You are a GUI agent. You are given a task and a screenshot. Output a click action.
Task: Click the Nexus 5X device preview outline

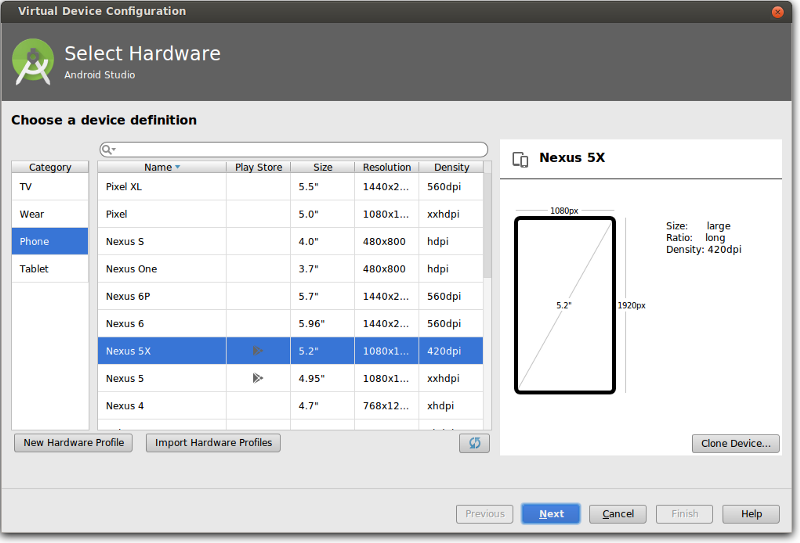coord(565,305)
